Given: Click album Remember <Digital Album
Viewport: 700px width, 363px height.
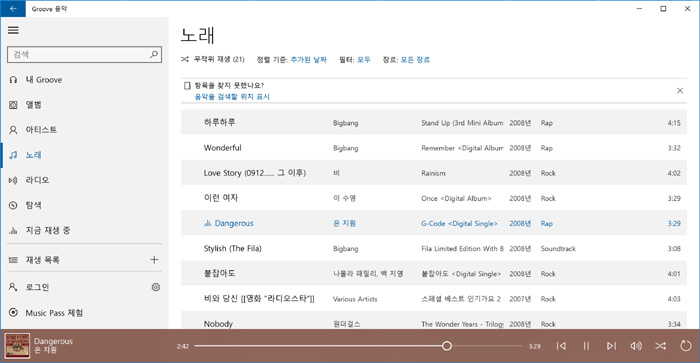Looking at the screenshot, I should pos(462,148).
